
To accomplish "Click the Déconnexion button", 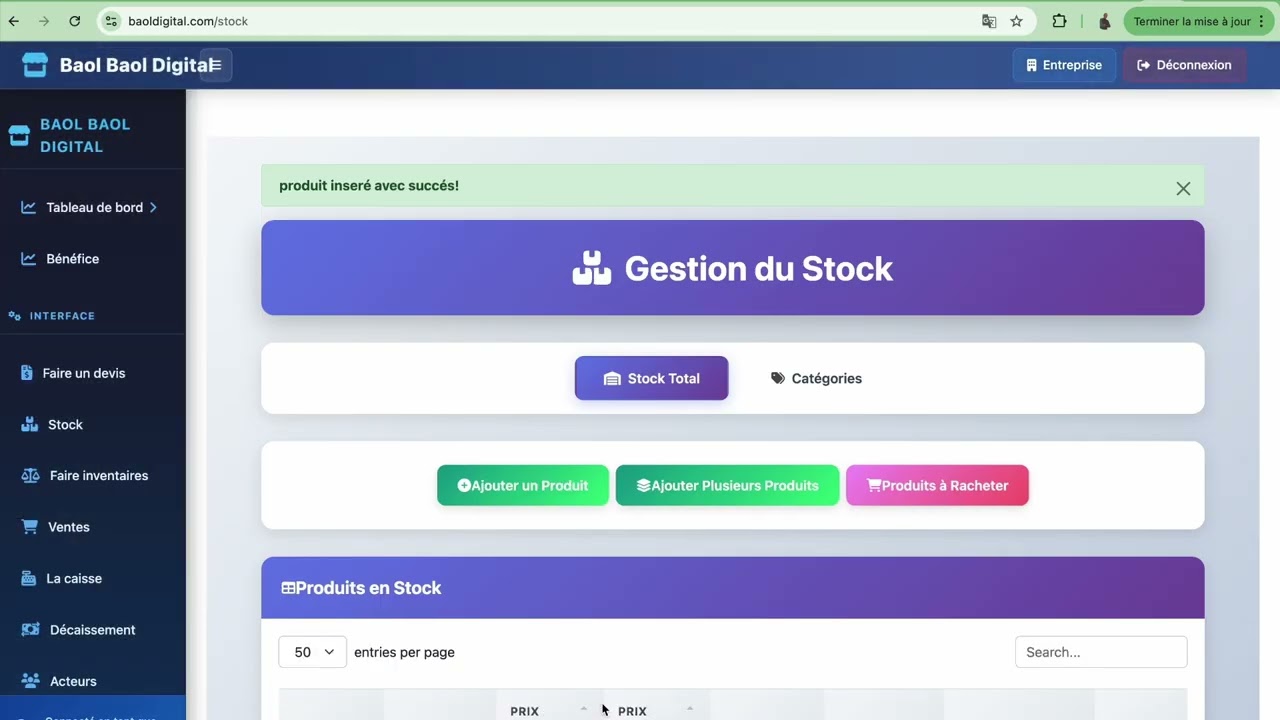I will 1184,65.
